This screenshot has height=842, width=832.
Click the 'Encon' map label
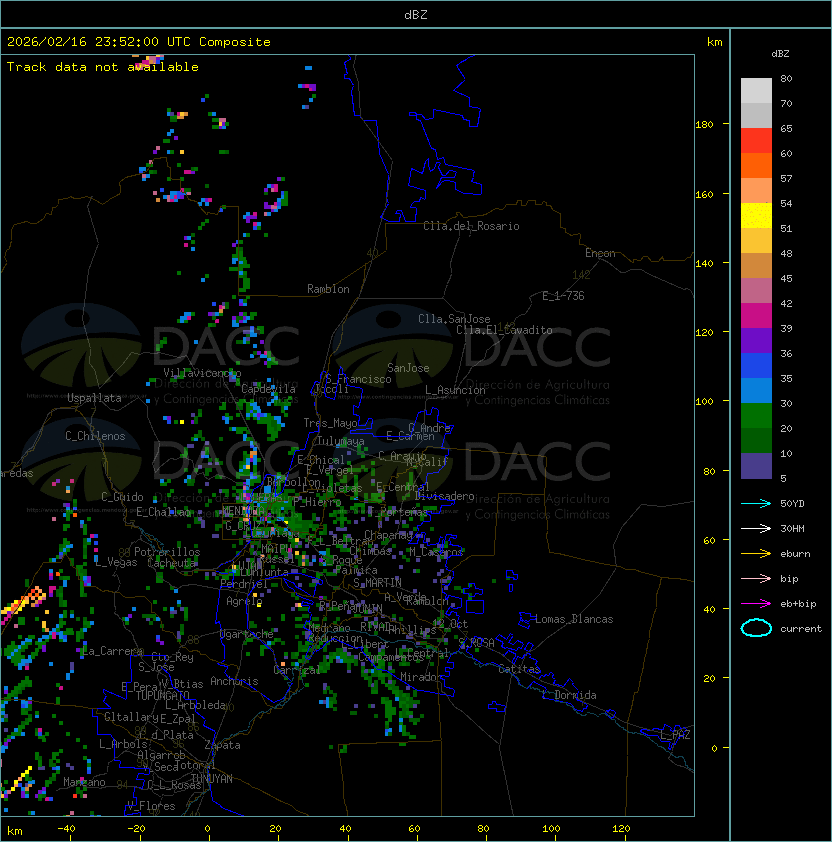pos(600,253)
